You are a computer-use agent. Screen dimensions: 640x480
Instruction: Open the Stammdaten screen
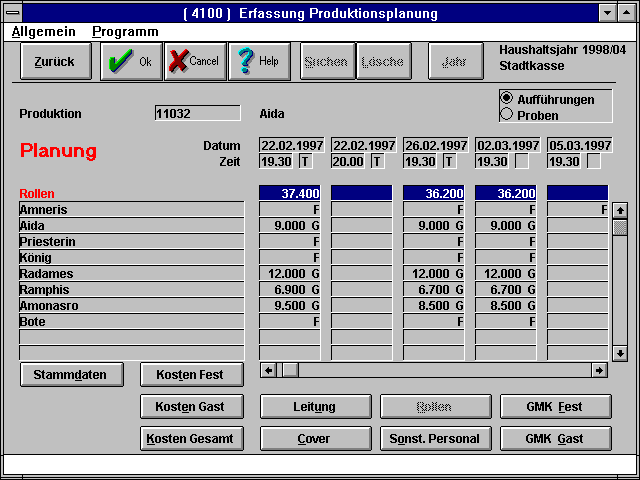[71, 375]
